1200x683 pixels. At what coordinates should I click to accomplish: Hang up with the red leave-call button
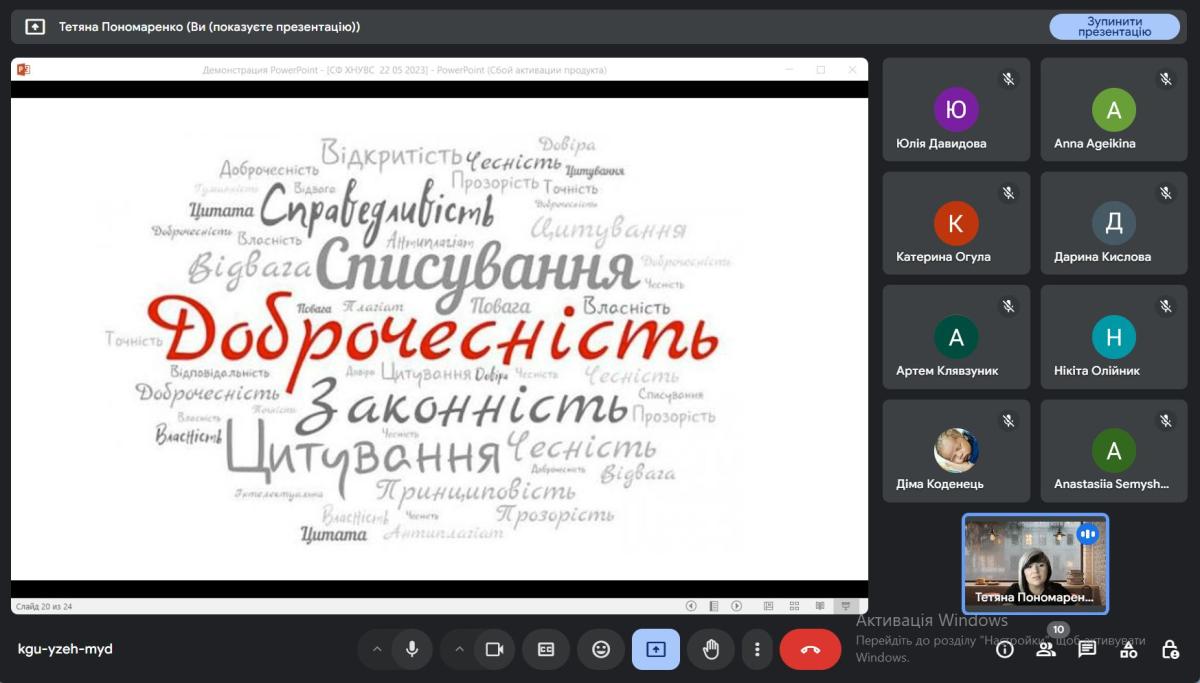[x=810, y=649]
